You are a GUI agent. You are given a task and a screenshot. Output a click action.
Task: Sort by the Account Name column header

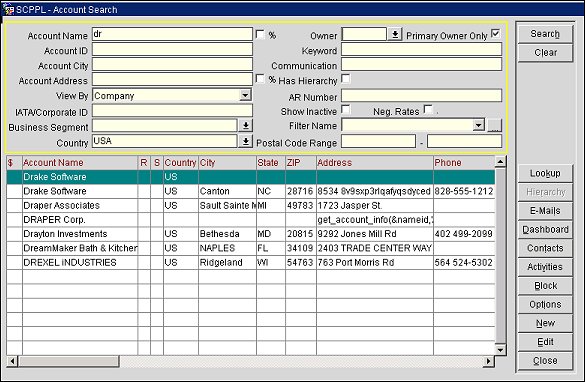(80, 163)
